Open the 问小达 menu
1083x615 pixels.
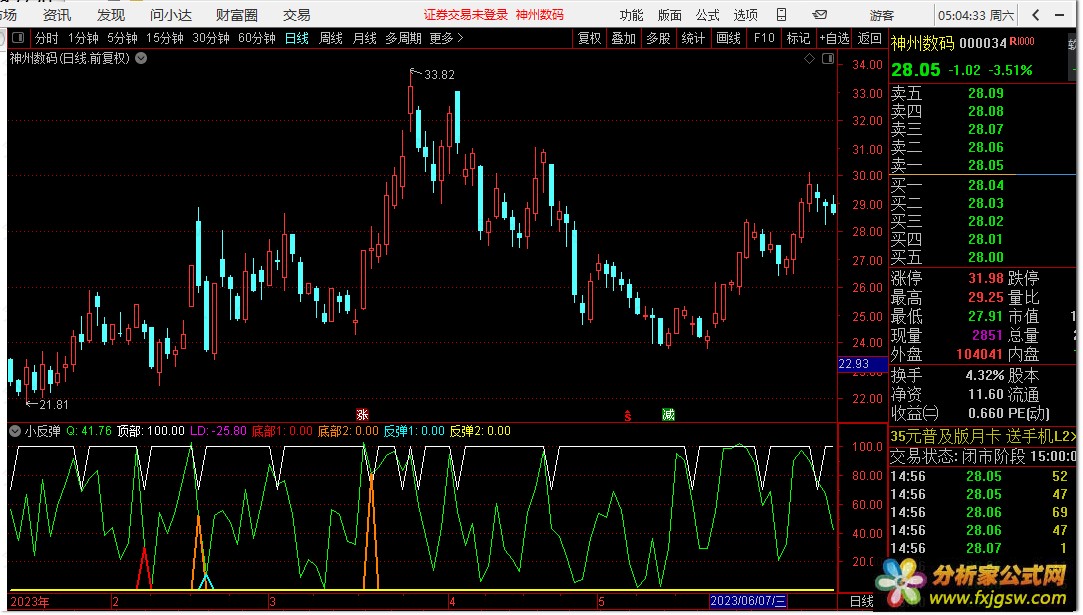(x=171, y=15)
